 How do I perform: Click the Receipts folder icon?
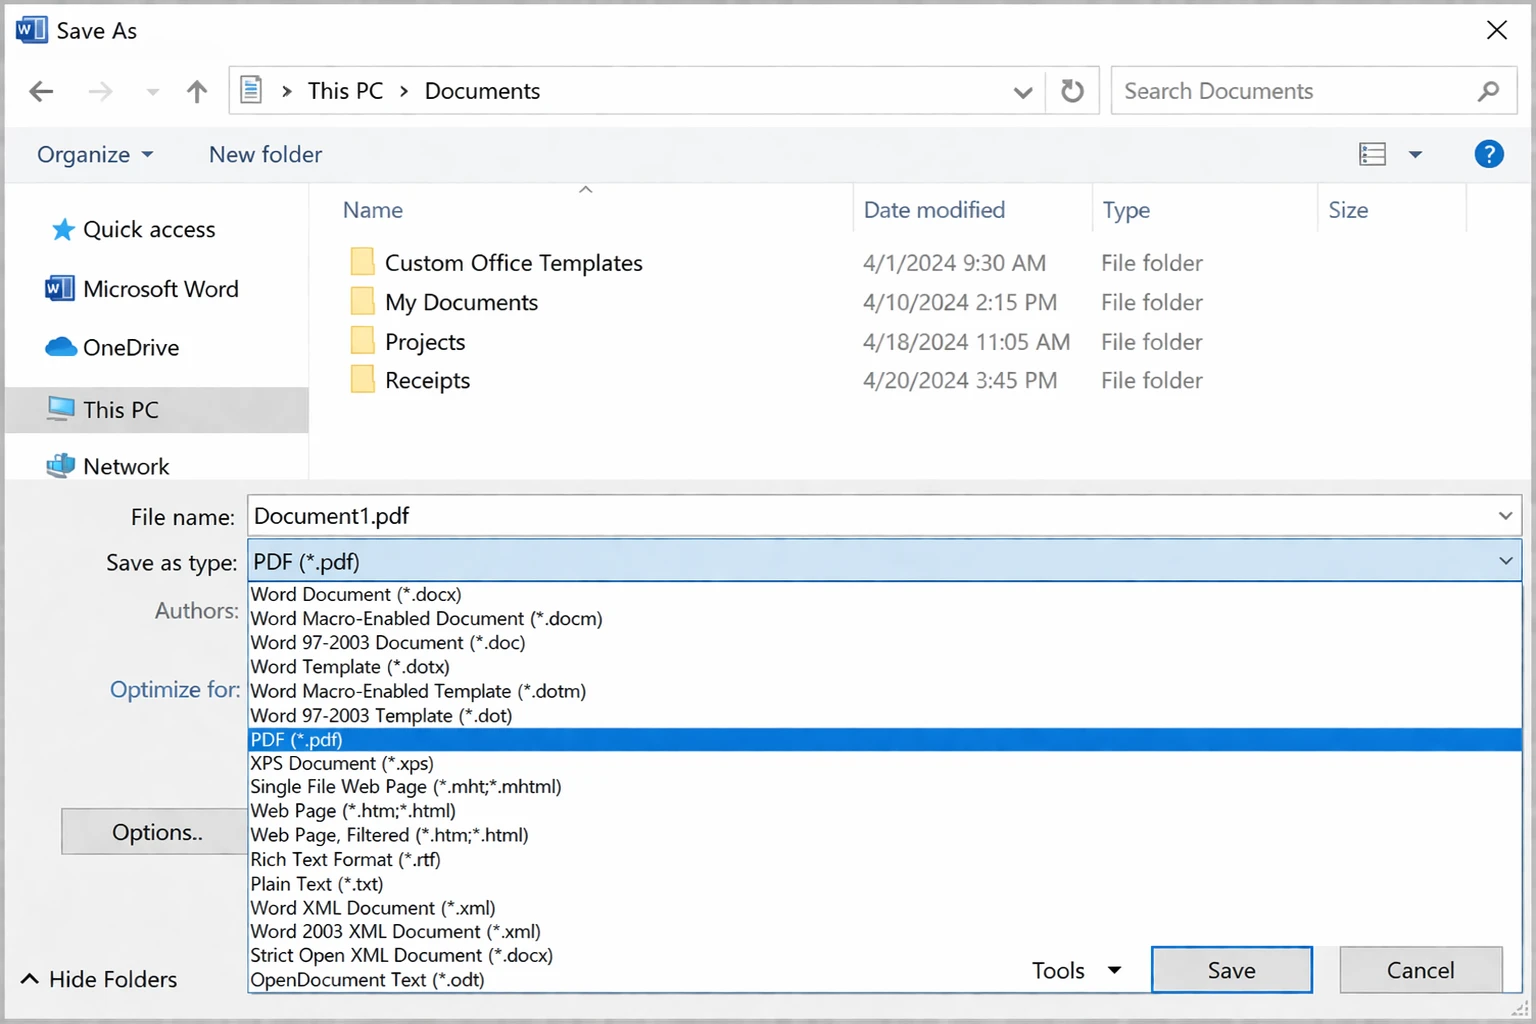pyautogui.click(x=362, y=380)
